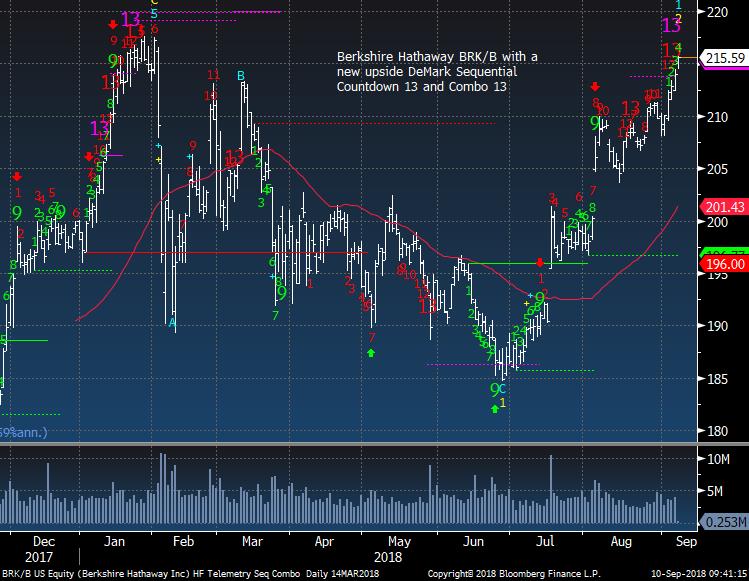Click the cyan C label at June low
749x581 pixels.
tap(502, 389)
